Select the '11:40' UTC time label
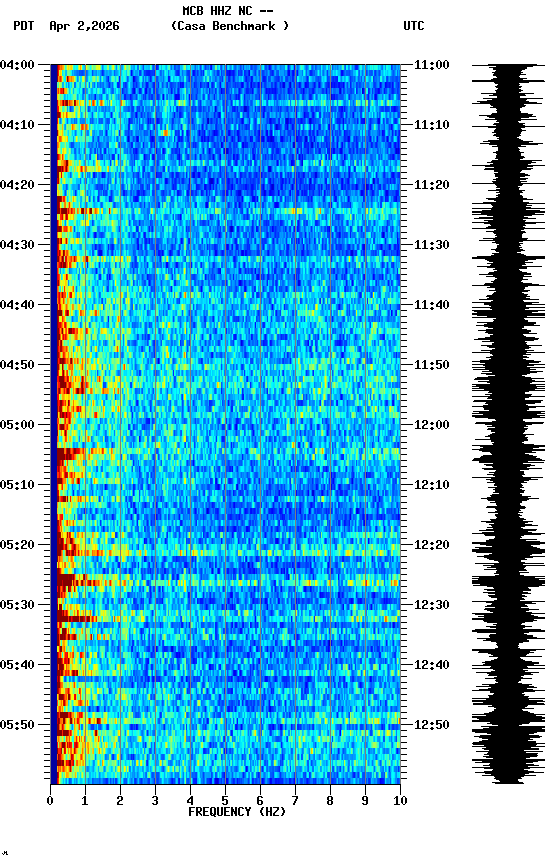This screenshot has height=864, width=552. 432,305
